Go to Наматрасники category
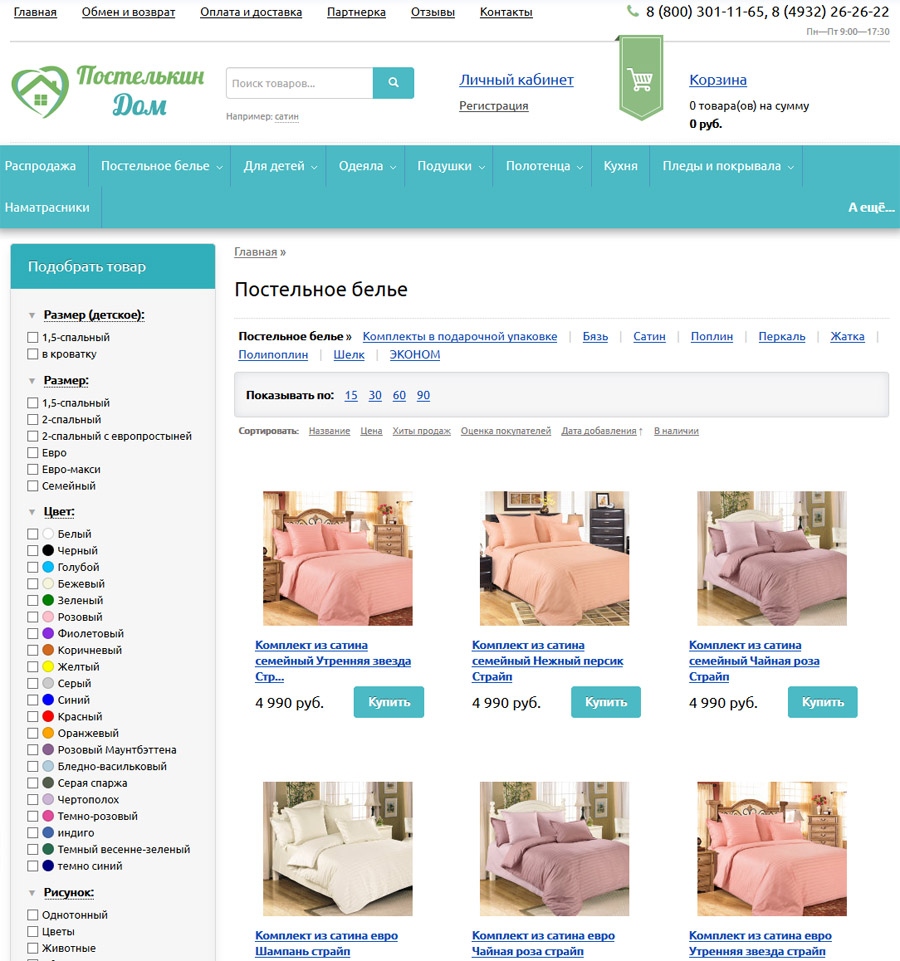Image resolution: width=900 pixels, height=961 pixels. [47, 208]
